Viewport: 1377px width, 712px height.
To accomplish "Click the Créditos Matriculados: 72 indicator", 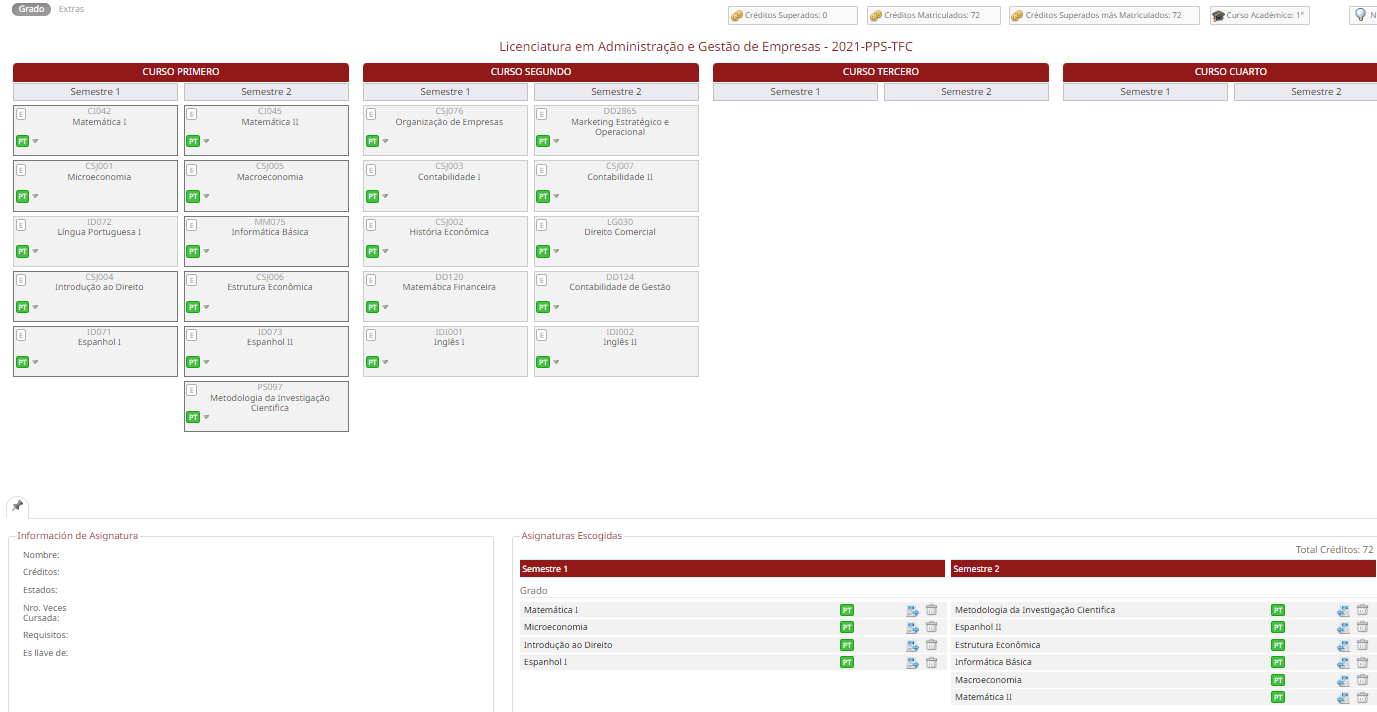I will (x=932, y=16).
